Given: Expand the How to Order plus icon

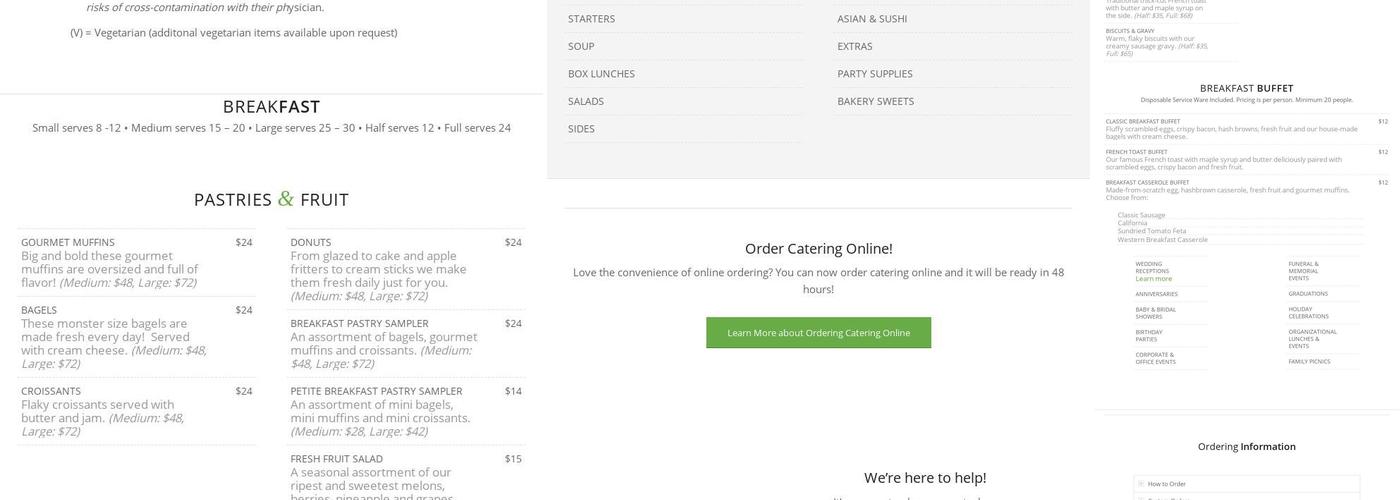Looking at the screenshot, I should pyautogui.click(x=1140, y=484).
